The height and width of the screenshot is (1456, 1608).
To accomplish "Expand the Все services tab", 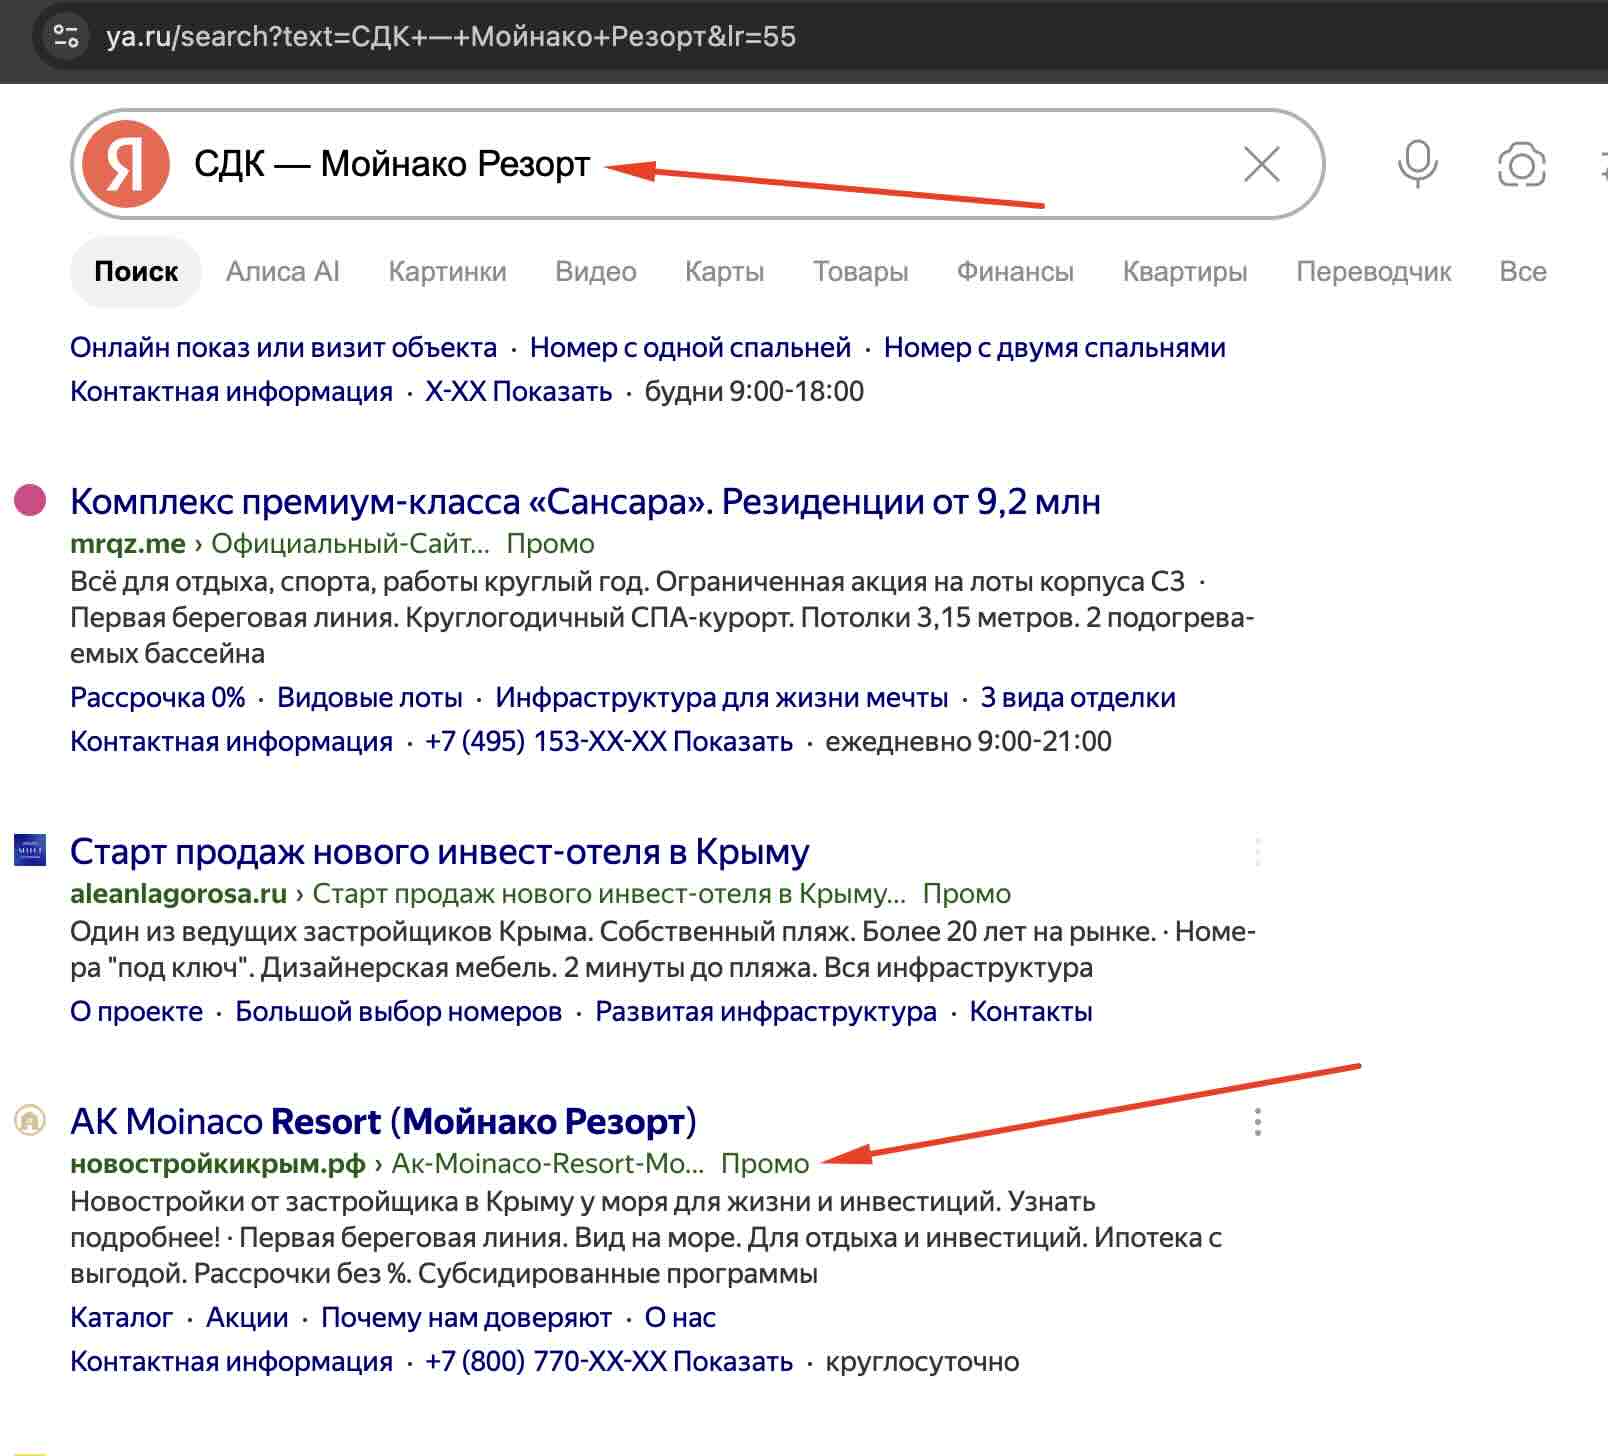I will 1523,272.
